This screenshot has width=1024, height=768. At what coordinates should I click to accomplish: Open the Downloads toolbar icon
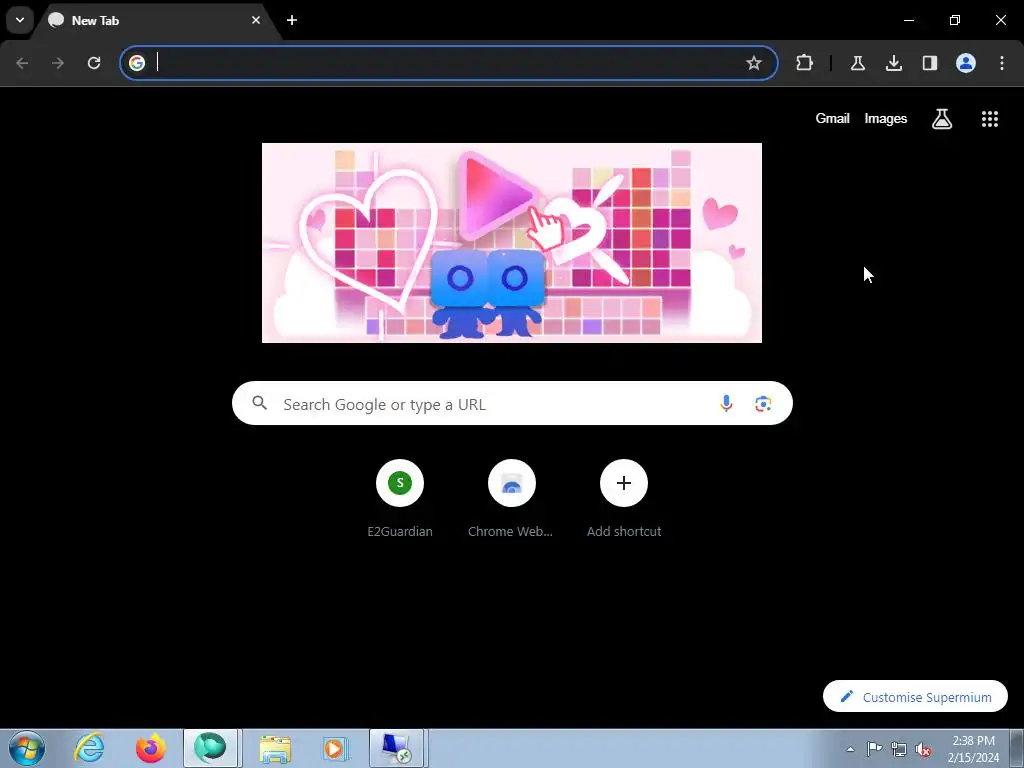point(893,63)
